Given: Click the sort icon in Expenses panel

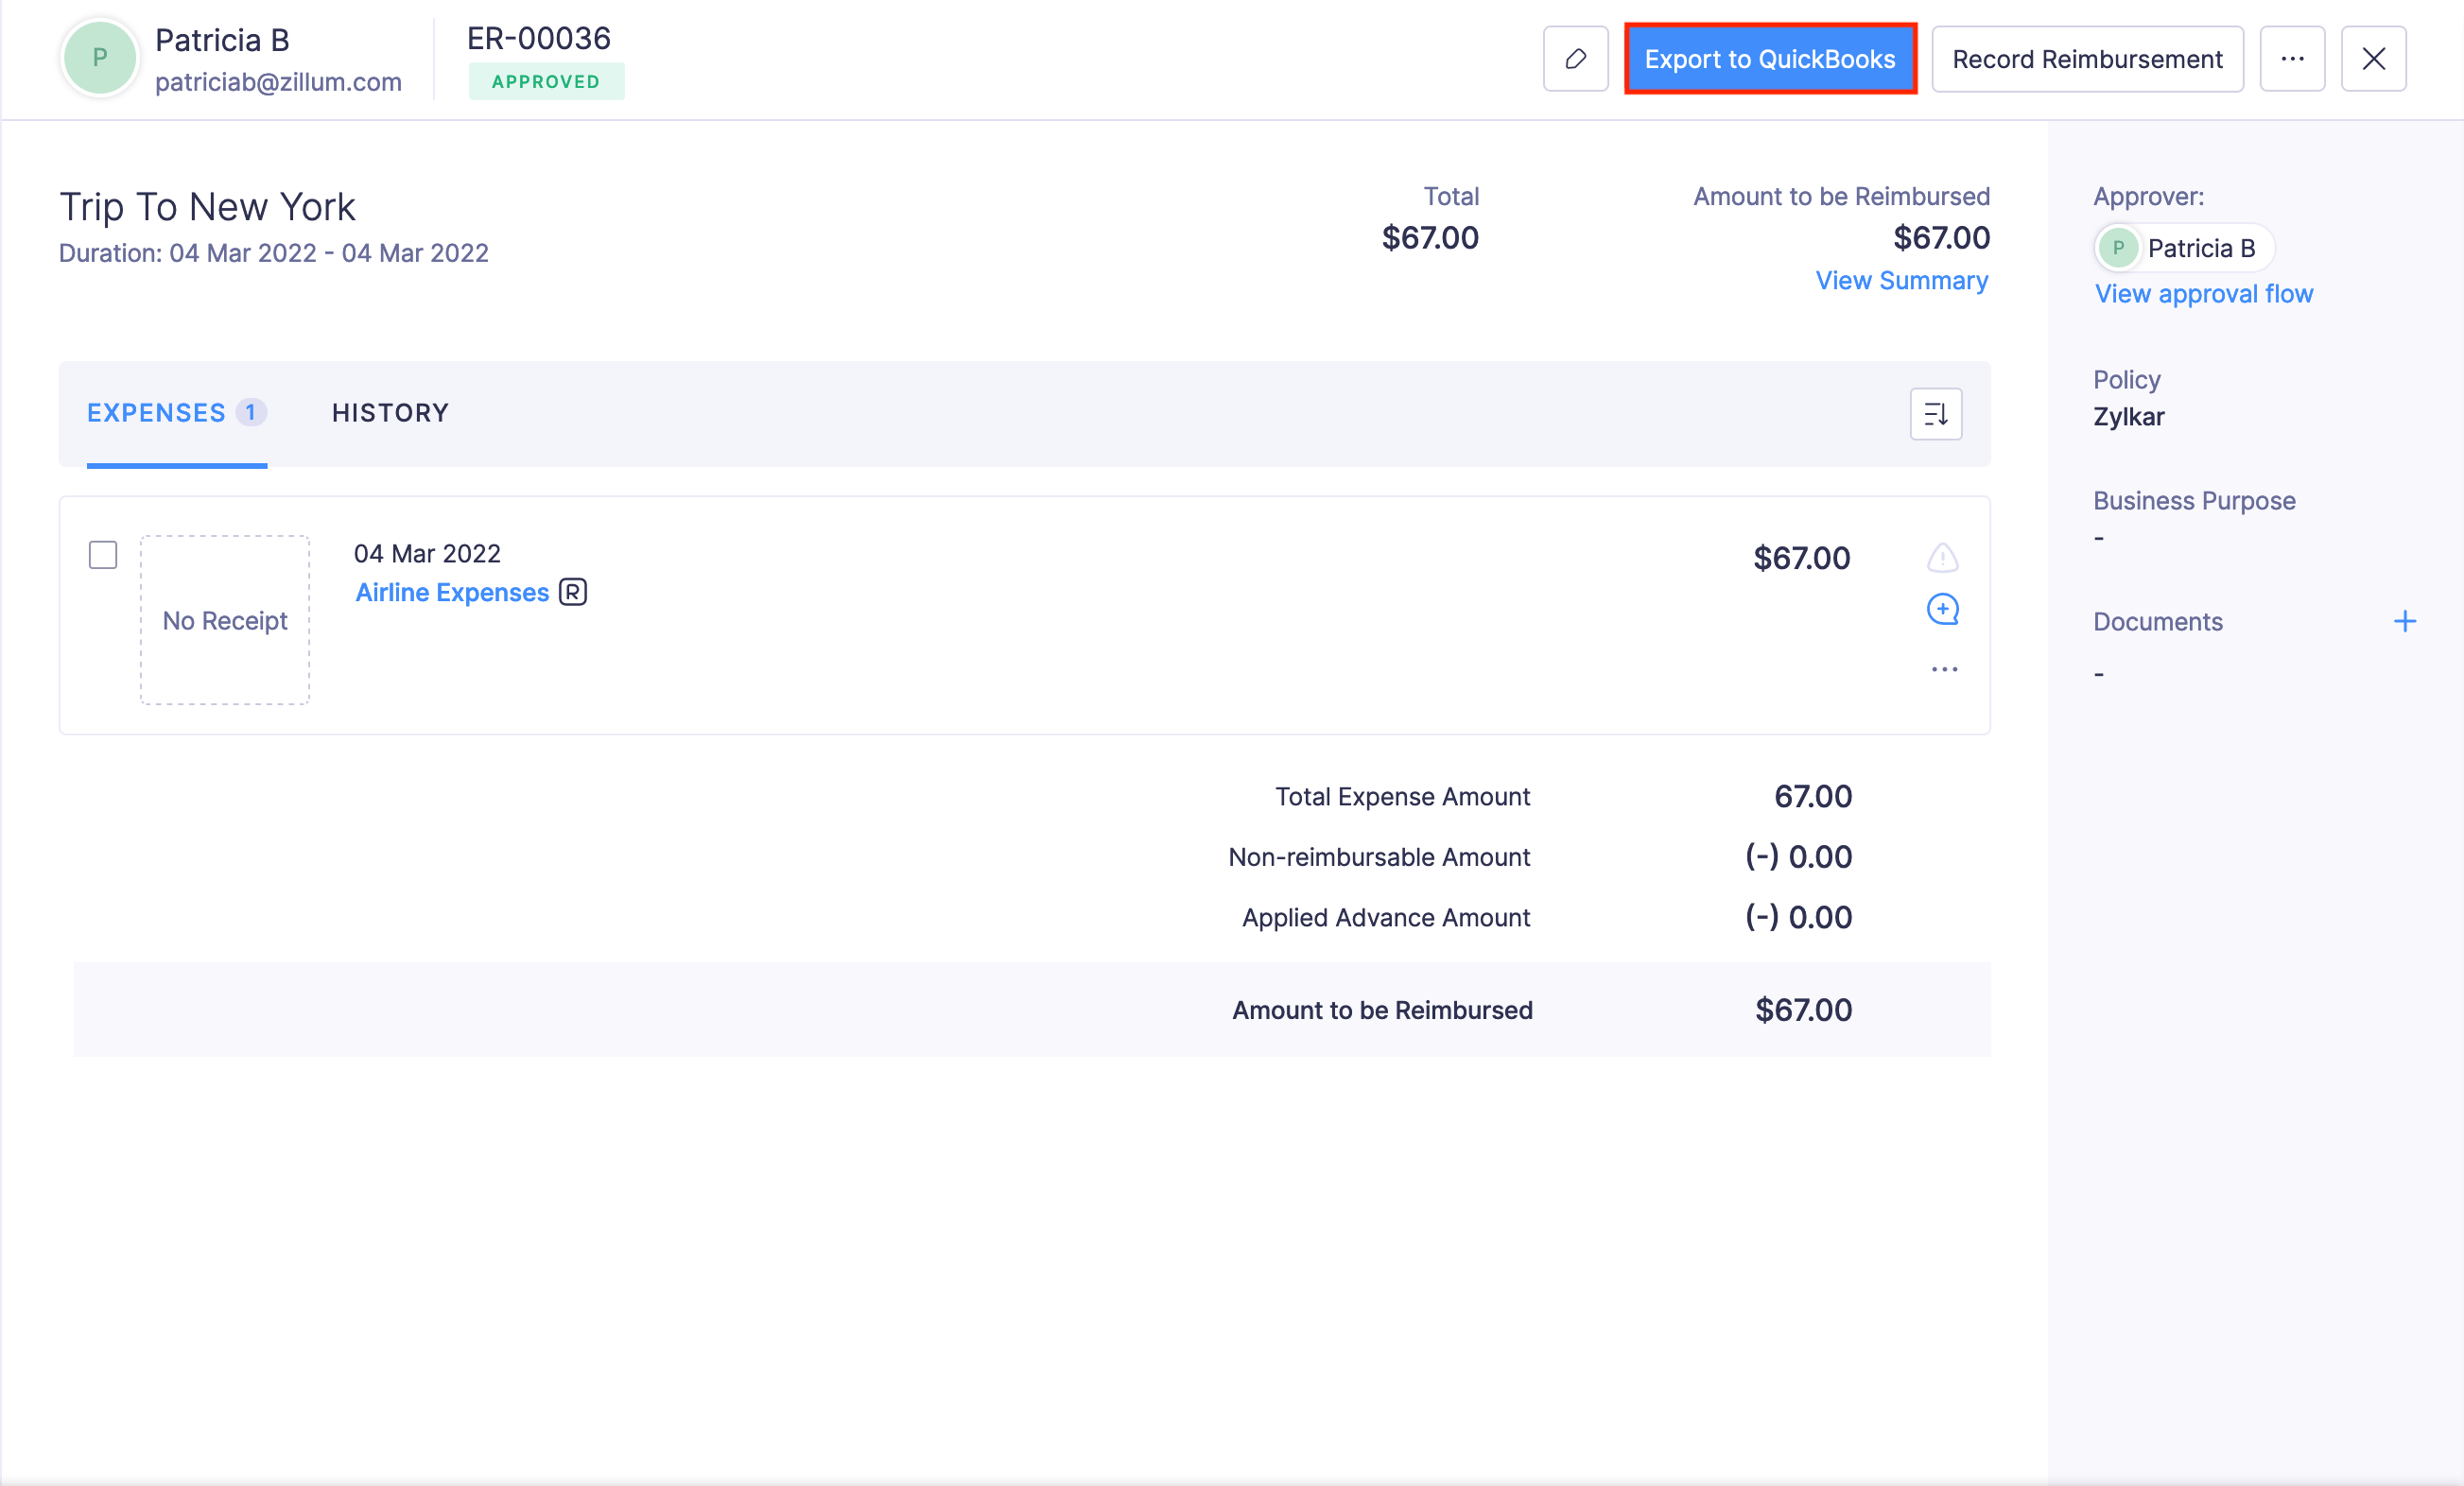Looking at the screenshot, I should click(1935, 414).
